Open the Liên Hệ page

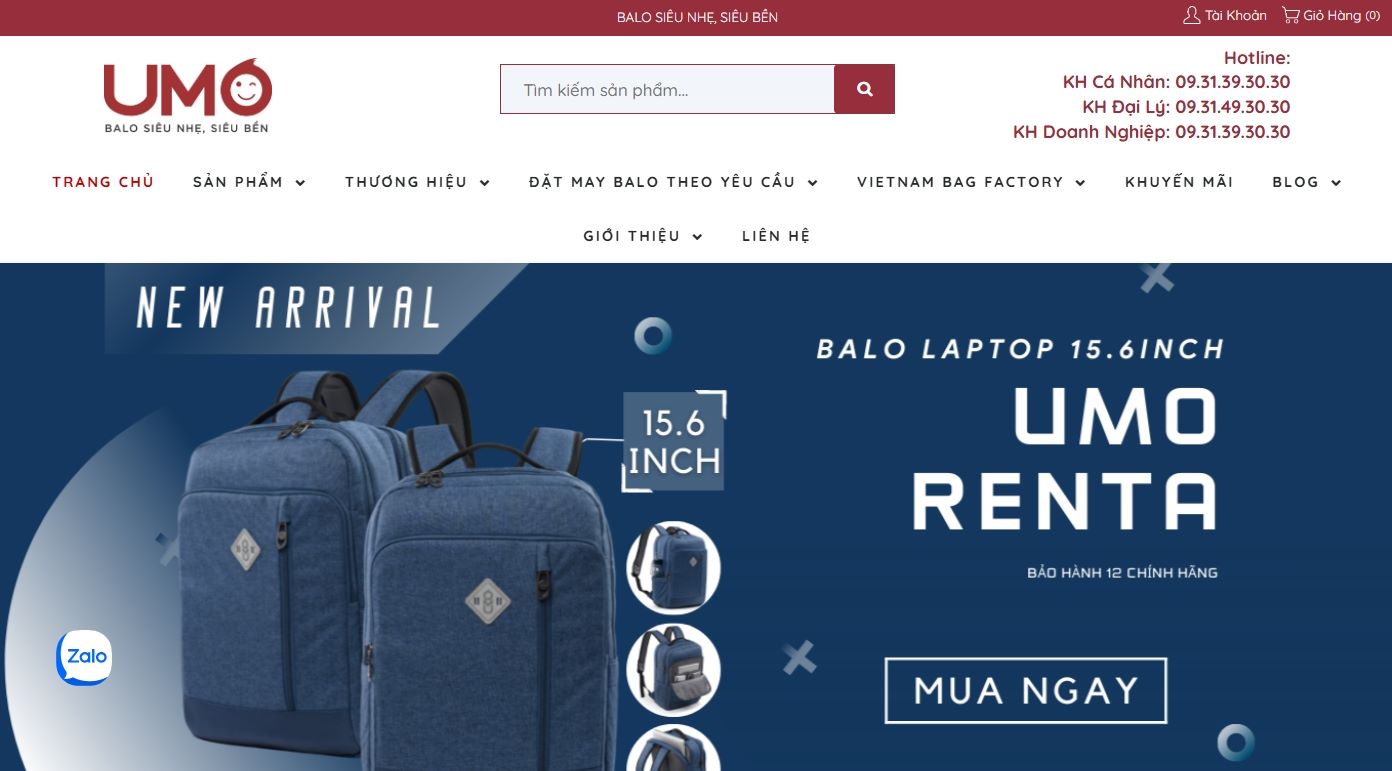coord(776,236)
